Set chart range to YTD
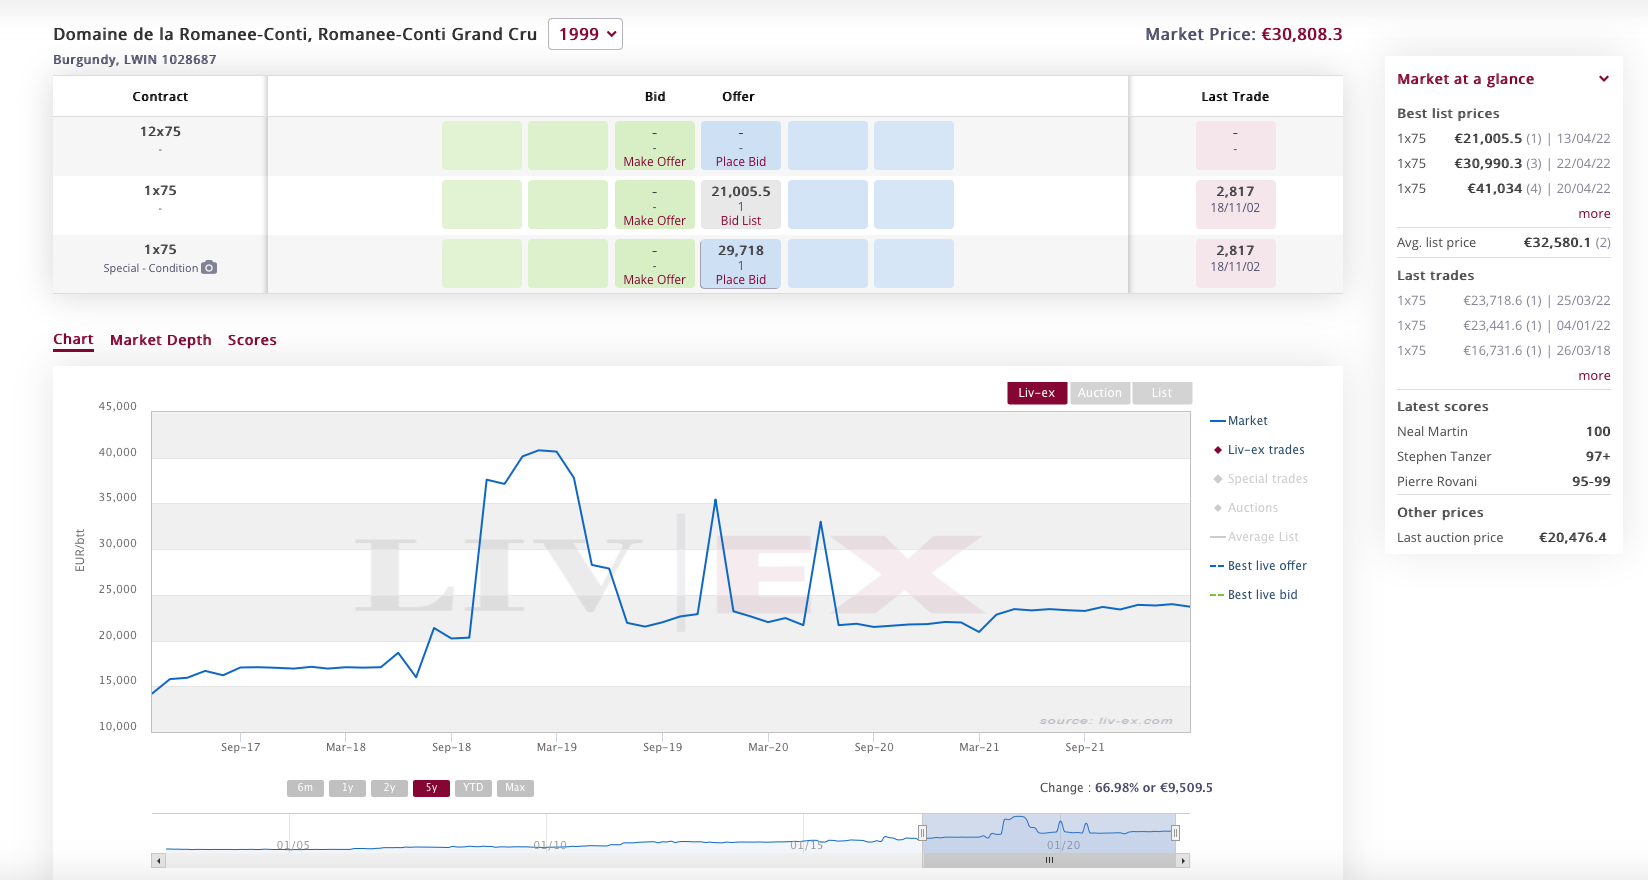The height and width of the screenshot is (880, 1648). tap(473, 788)
